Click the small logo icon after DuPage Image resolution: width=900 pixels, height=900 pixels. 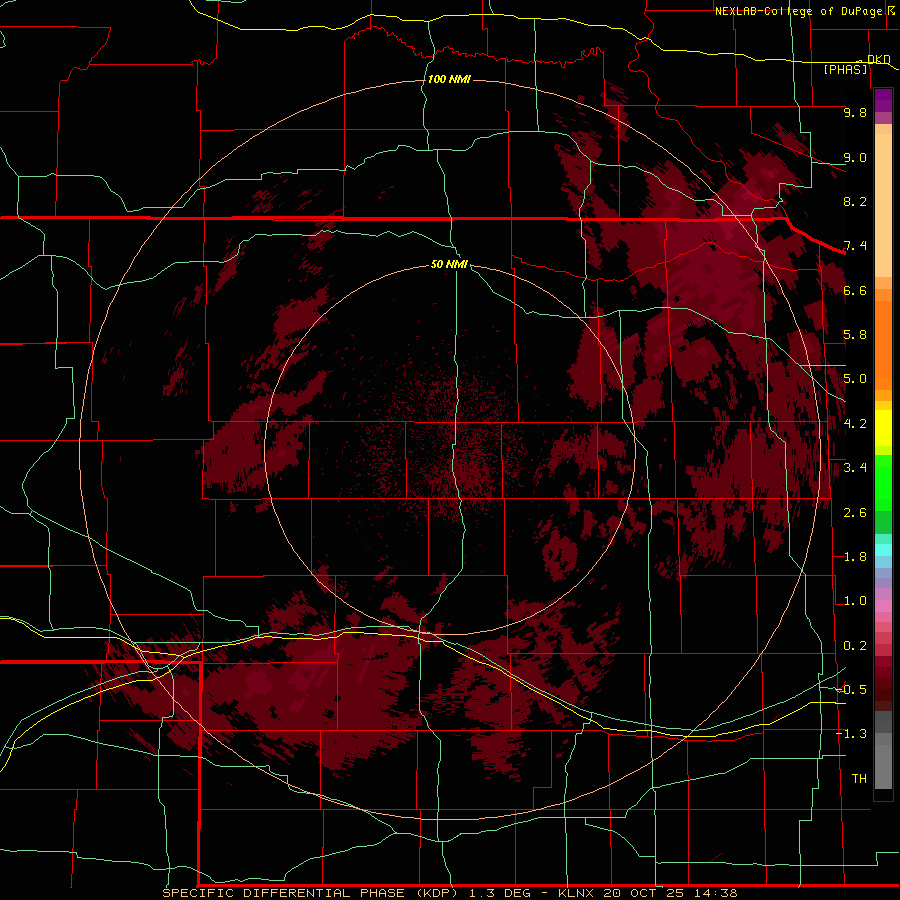pos(891,11)
